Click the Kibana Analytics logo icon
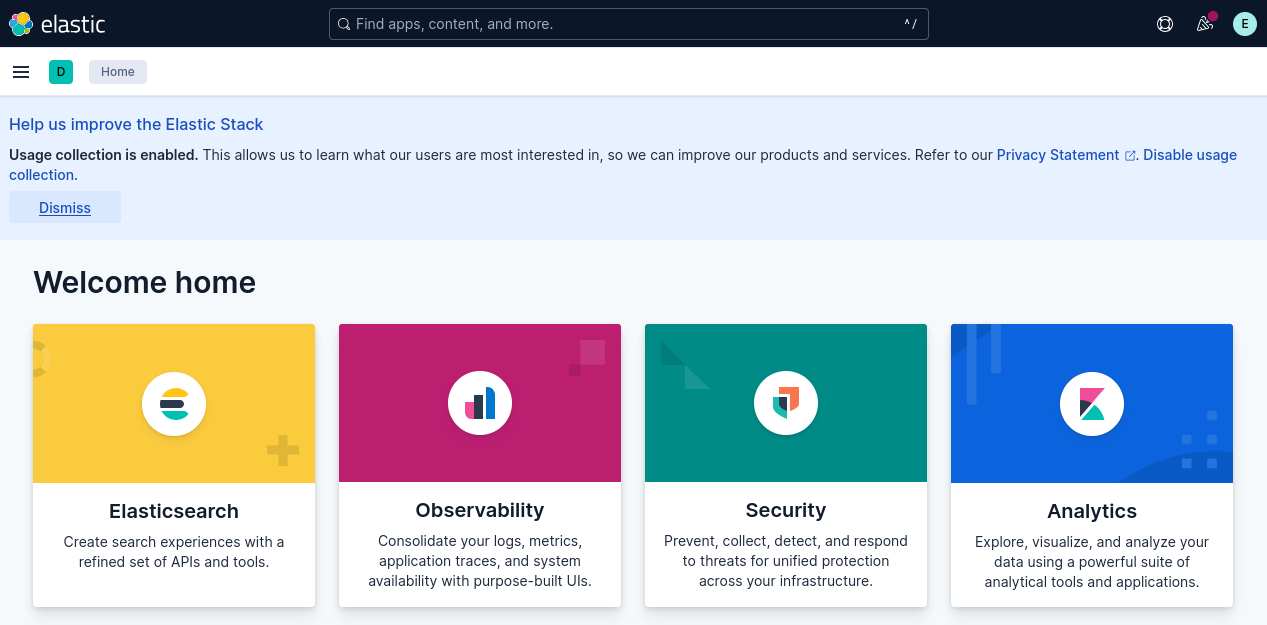Image resolution: width=1267 pixels, height=625 pixels. pos(1092,404)
